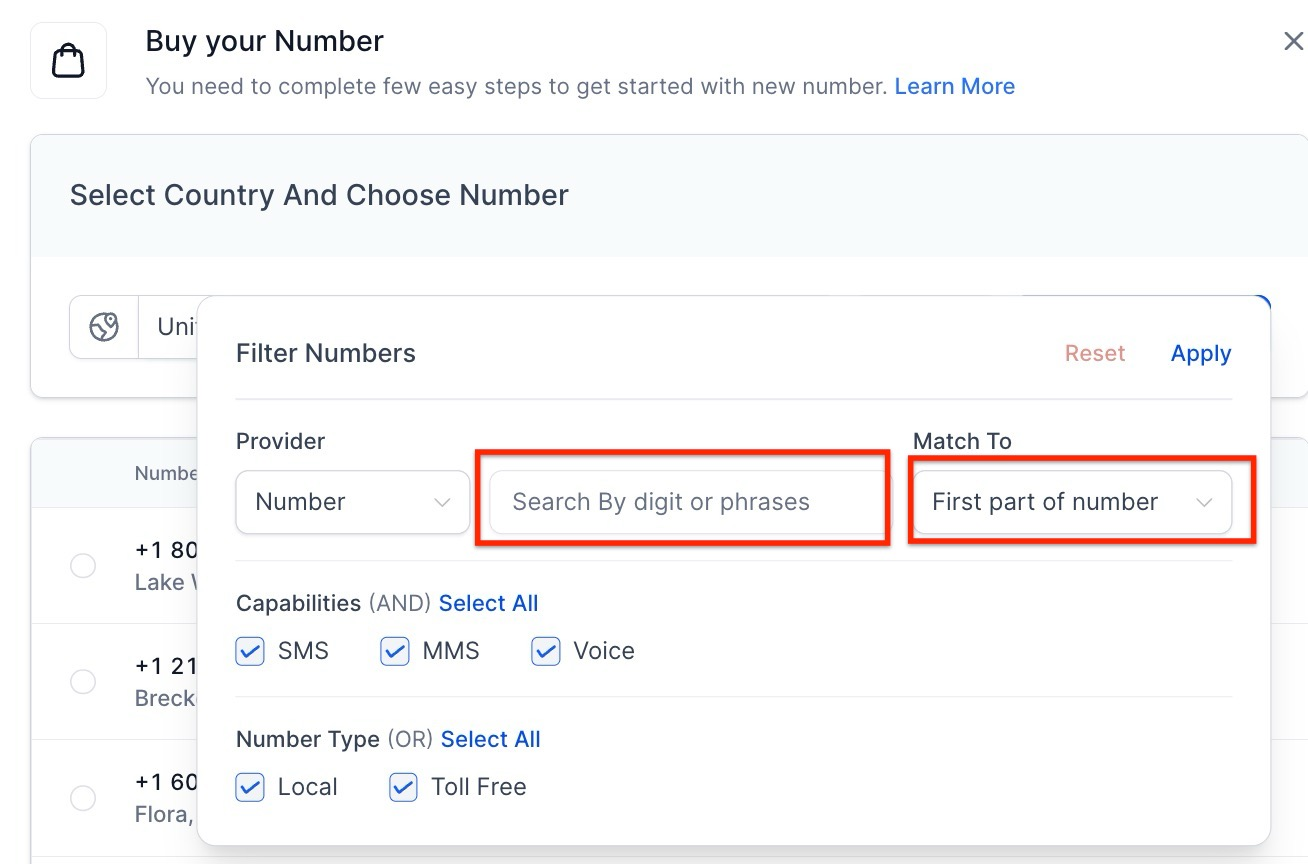The height and width of the screenshot is (864, 1308).
Task: Expand the Match To dropdown
Action: click(x=1071, y=502)
